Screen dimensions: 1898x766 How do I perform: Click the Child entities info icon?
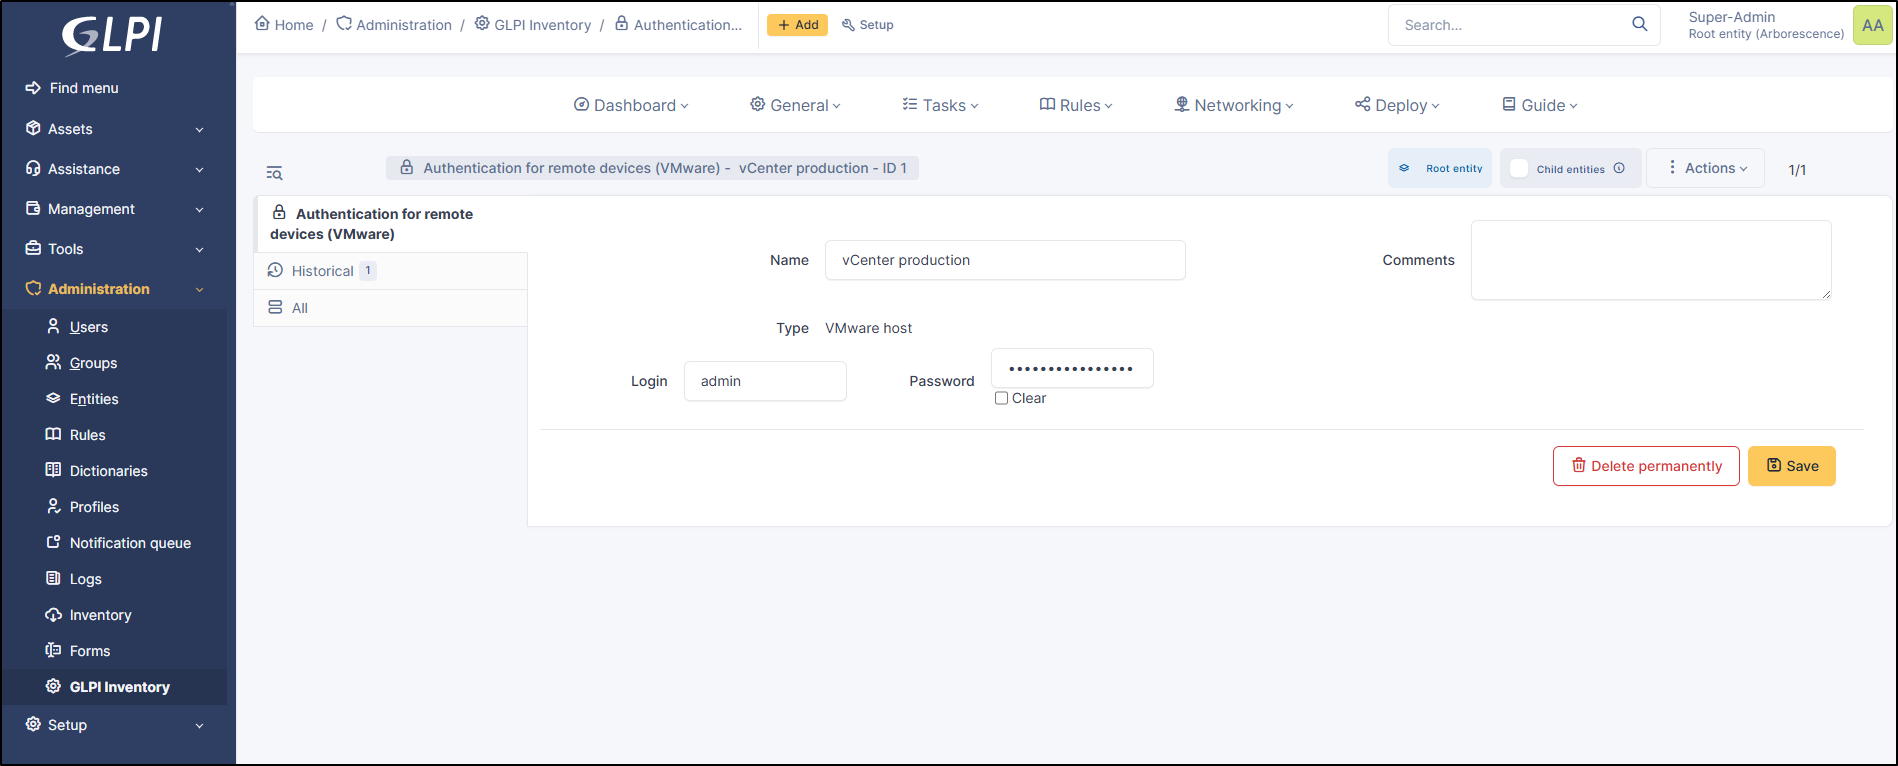click(x=1619, y=168)
